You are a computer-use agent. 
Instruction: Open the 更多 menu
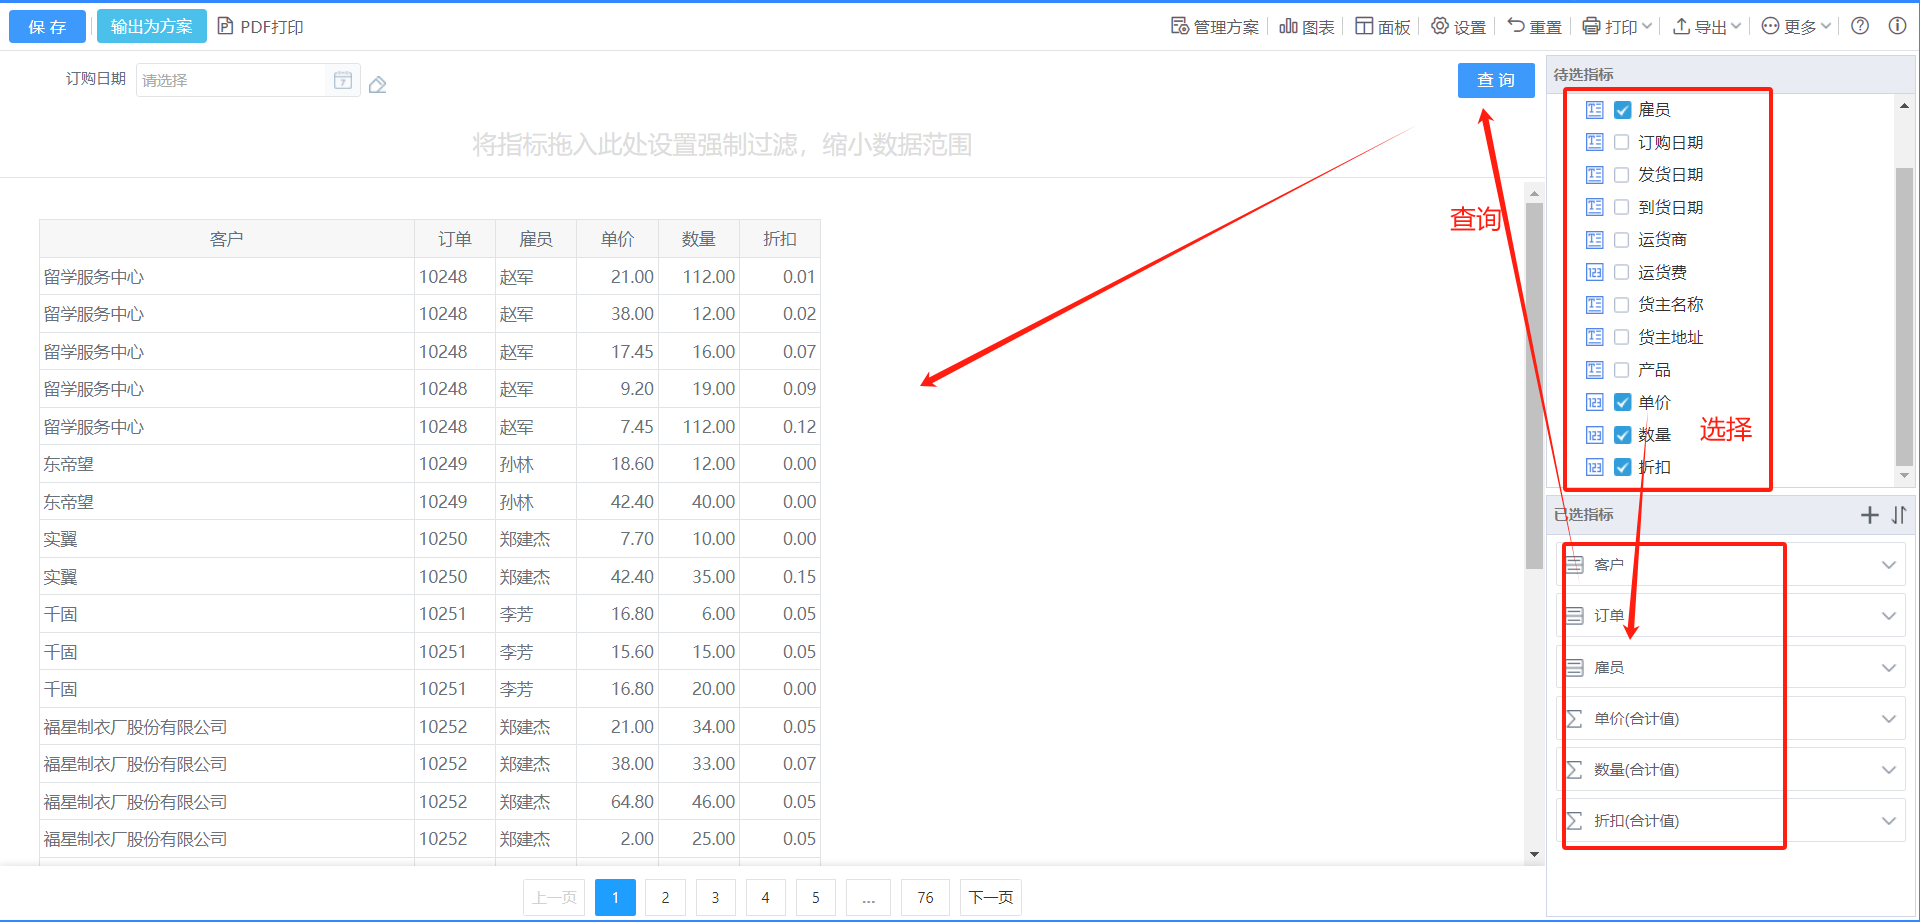click(1796, 27)
